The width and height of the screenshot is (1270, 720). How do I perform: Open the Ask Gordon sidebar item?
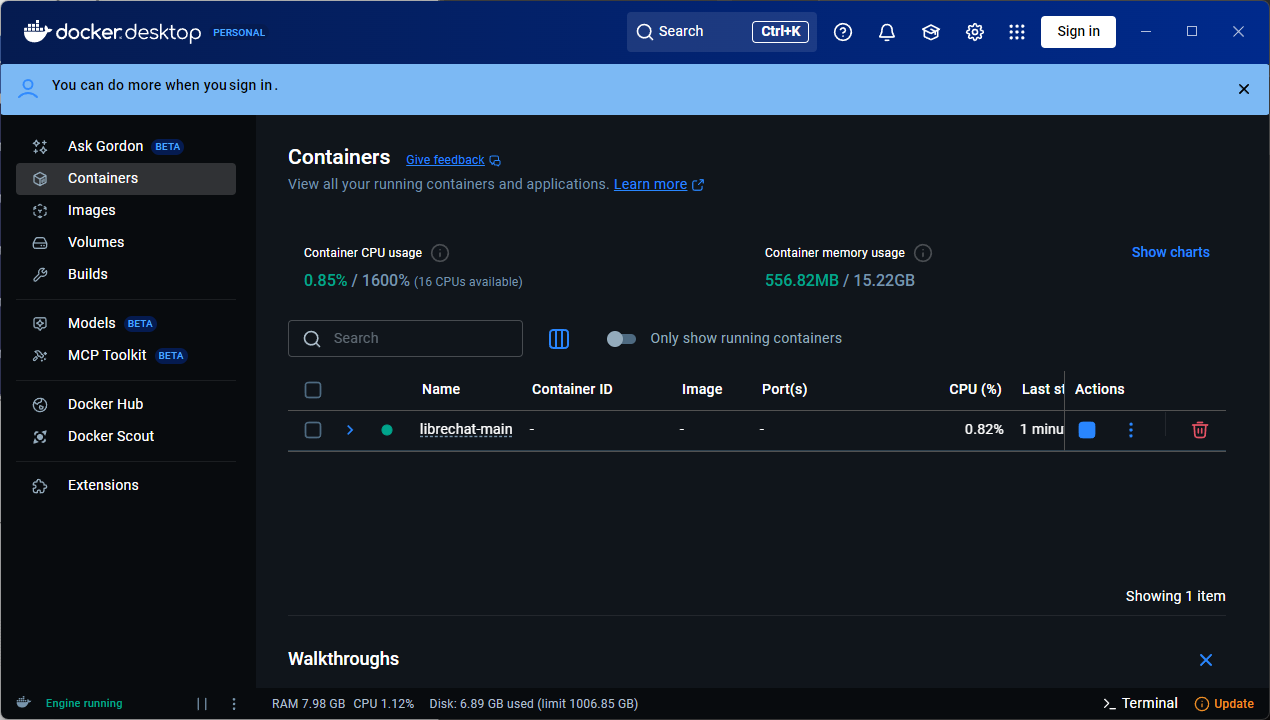(126, 146)
